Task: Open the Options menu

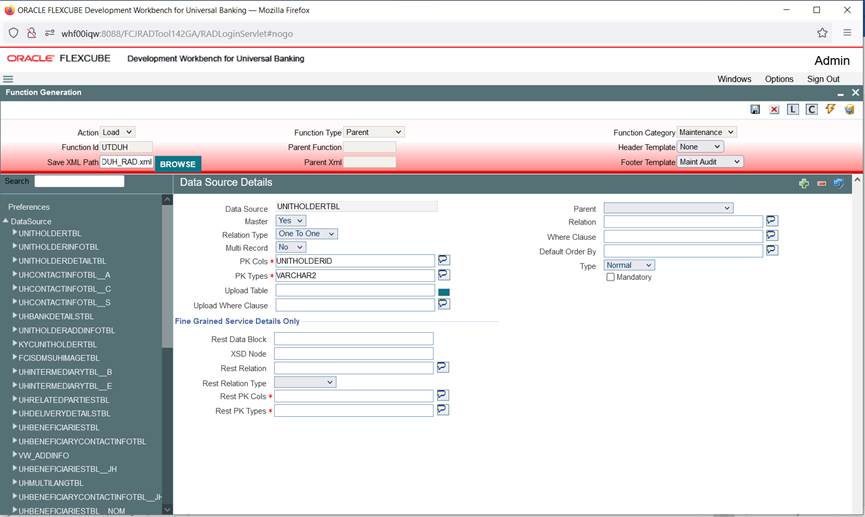Action: (779, 79)
